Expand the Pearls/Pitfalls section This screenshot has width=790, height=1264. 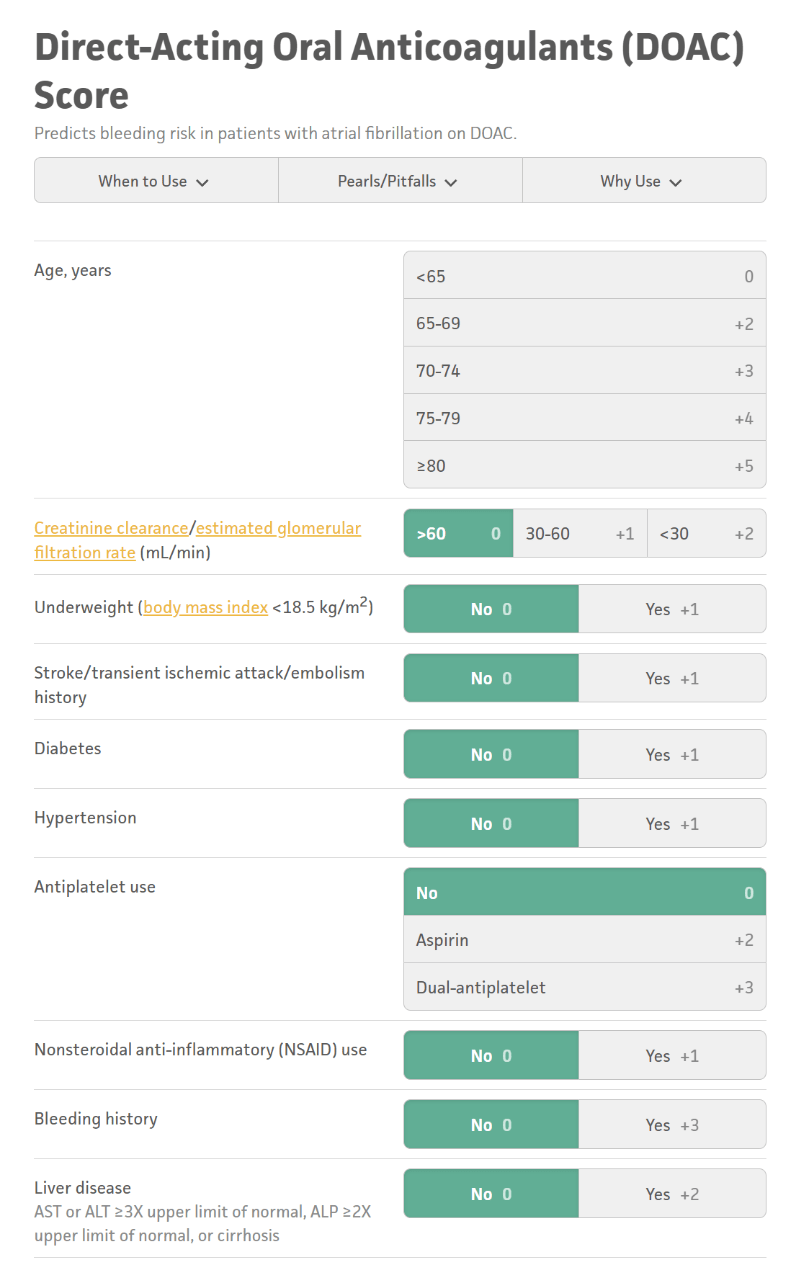point(400,181)
